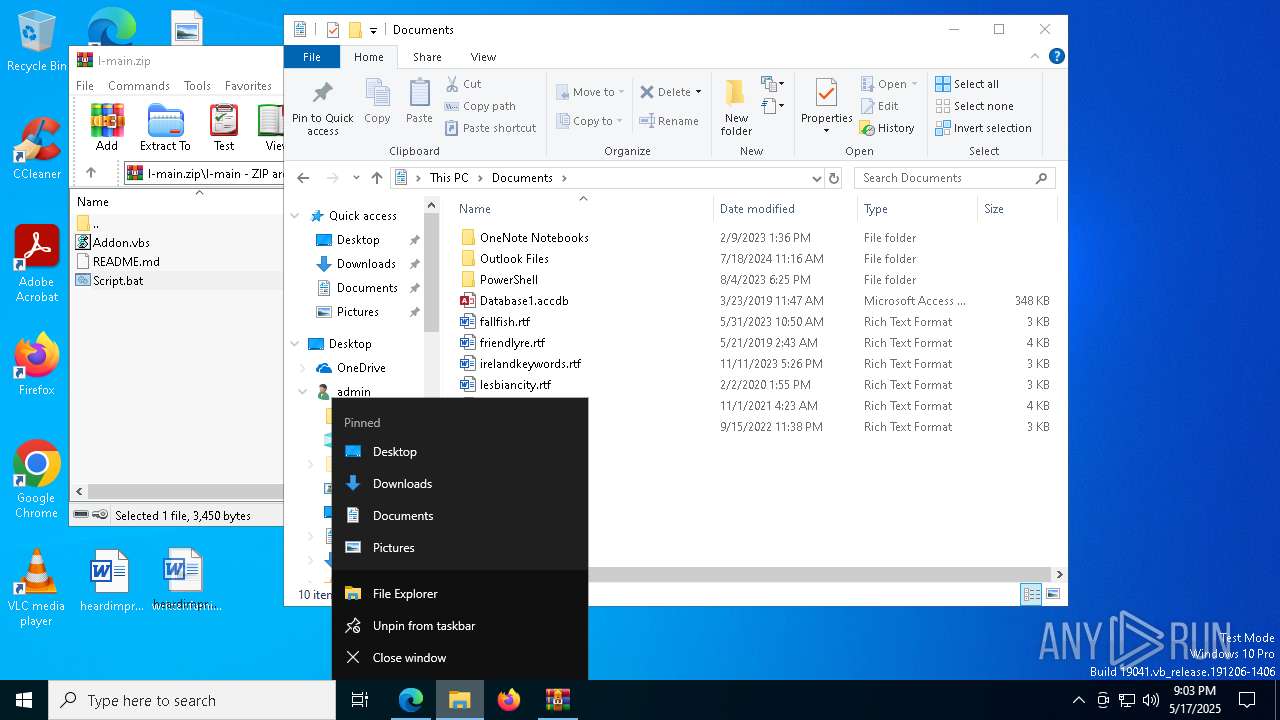Select Database1.accdb file
The image size is (1280, 720).
click(x=524, y=301)
